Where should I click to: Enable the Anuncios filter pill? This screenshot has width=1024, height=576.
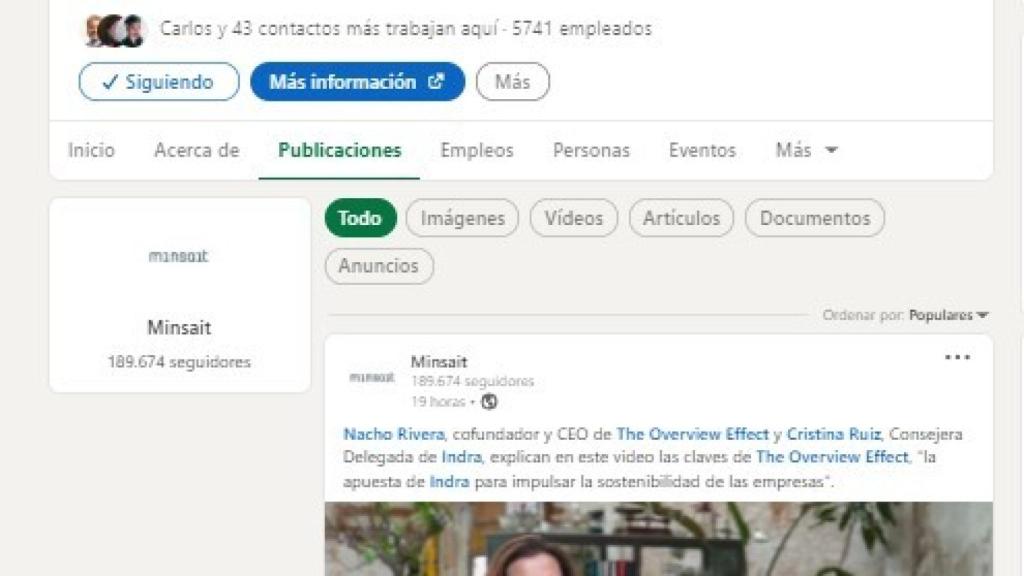(379, 266)
